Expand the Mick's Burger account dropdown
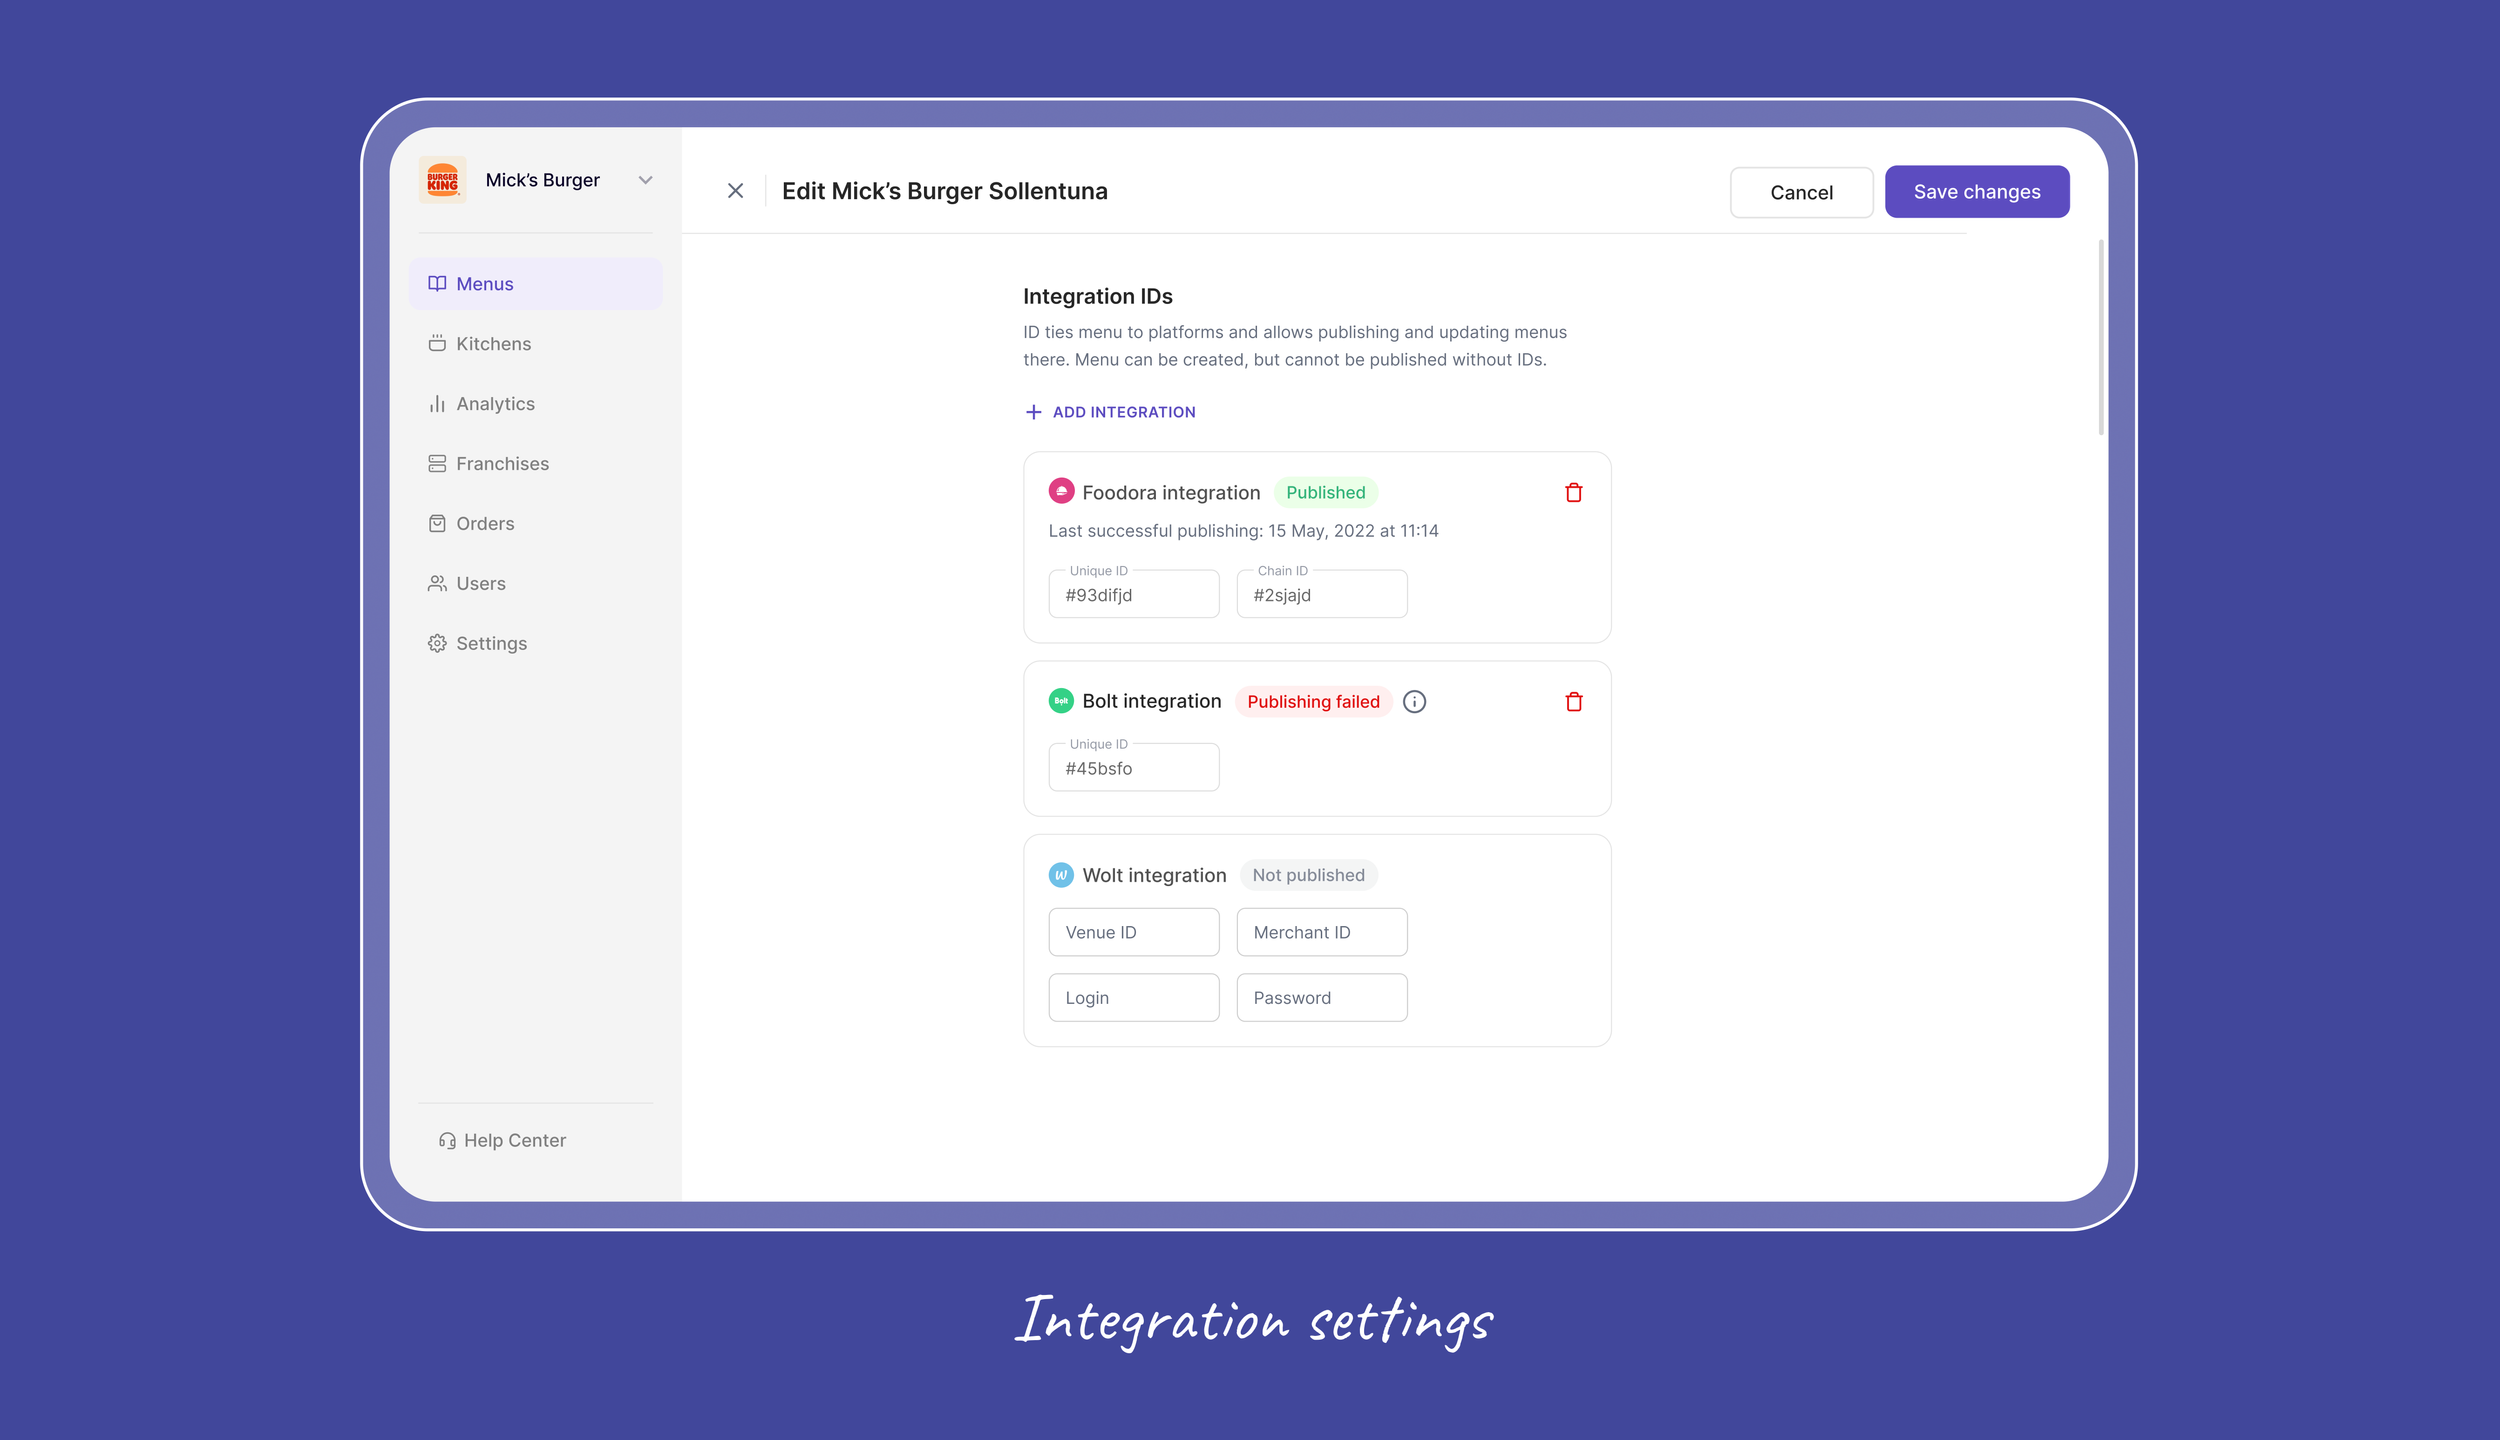Viewport: 2500px width, 1440px height. point(645,180)
